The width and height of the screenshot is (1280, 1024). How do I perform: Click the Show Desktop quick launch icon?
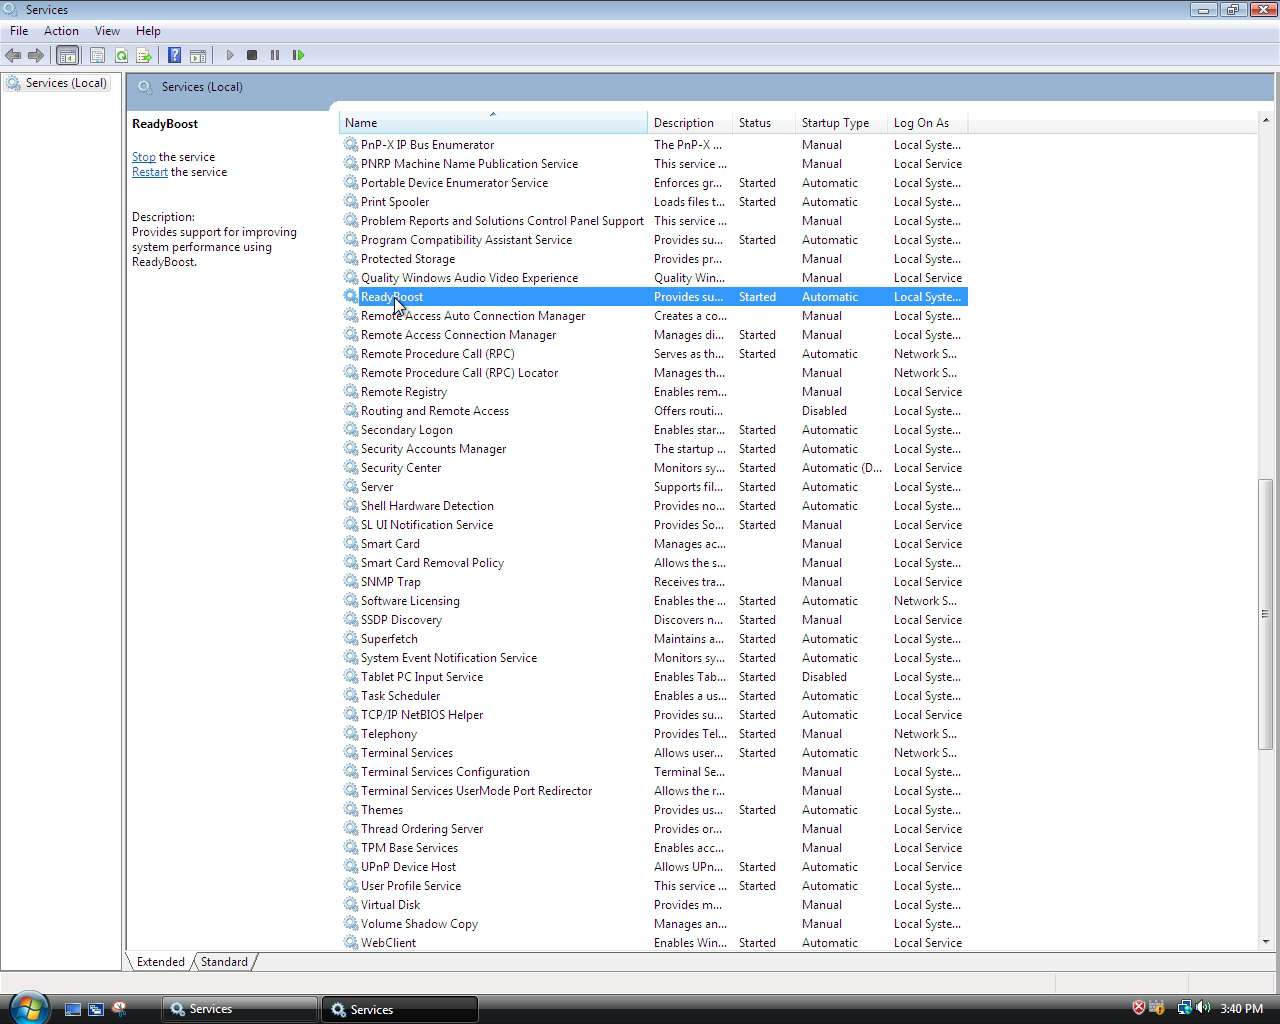point(72,1009)
